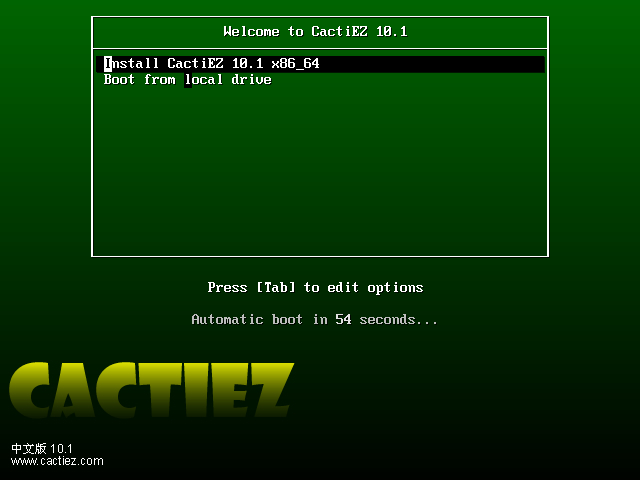640x480 pixels.
Task: Click the yellow CACTIEZ logo
Action: pyautogui.click(x=151, y=390)
